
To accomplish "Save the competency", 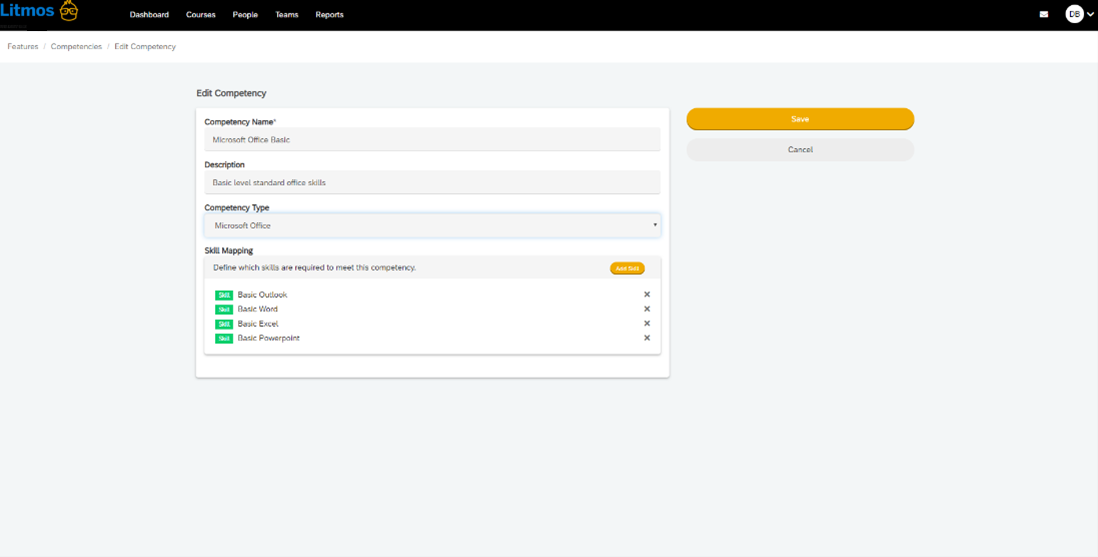I will [x=800, y=119].
